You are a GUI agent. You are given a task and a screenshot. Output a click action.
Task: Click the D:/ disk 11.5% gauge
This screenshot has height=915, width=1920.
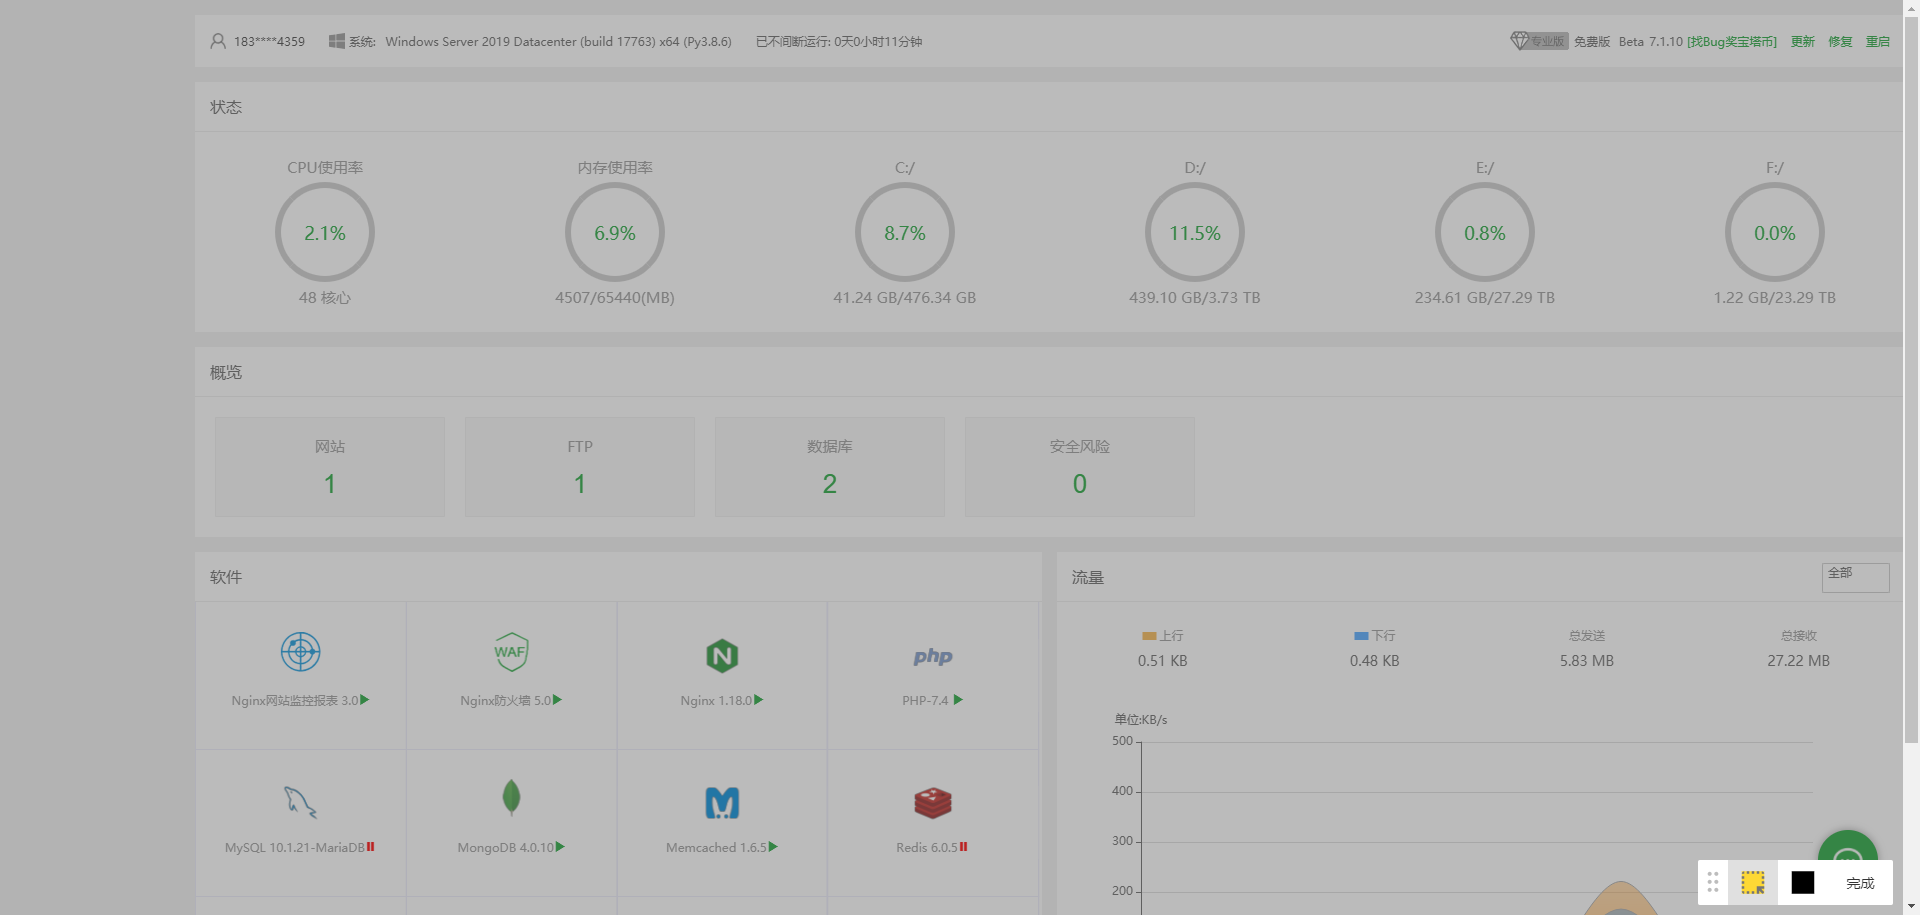click(x=1195, y=233)
